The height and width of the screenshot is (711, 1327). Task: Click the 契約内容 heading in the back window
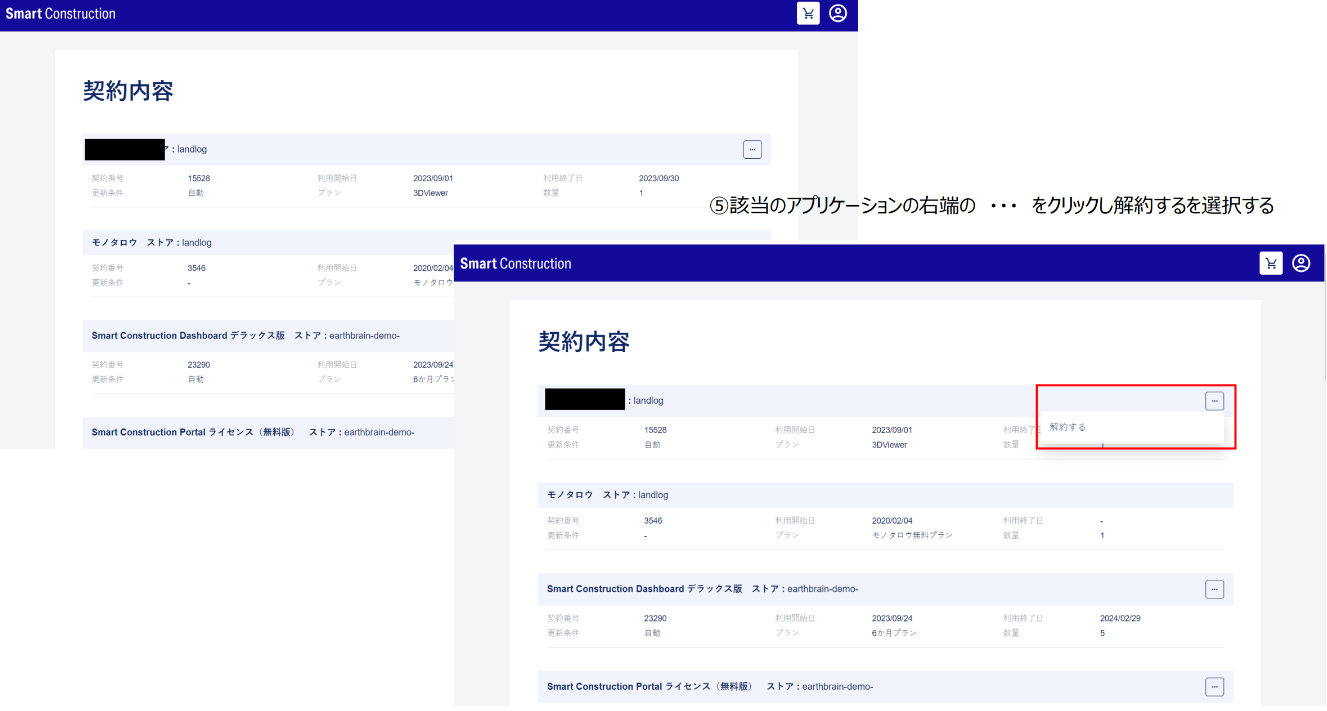pos(128,91)
